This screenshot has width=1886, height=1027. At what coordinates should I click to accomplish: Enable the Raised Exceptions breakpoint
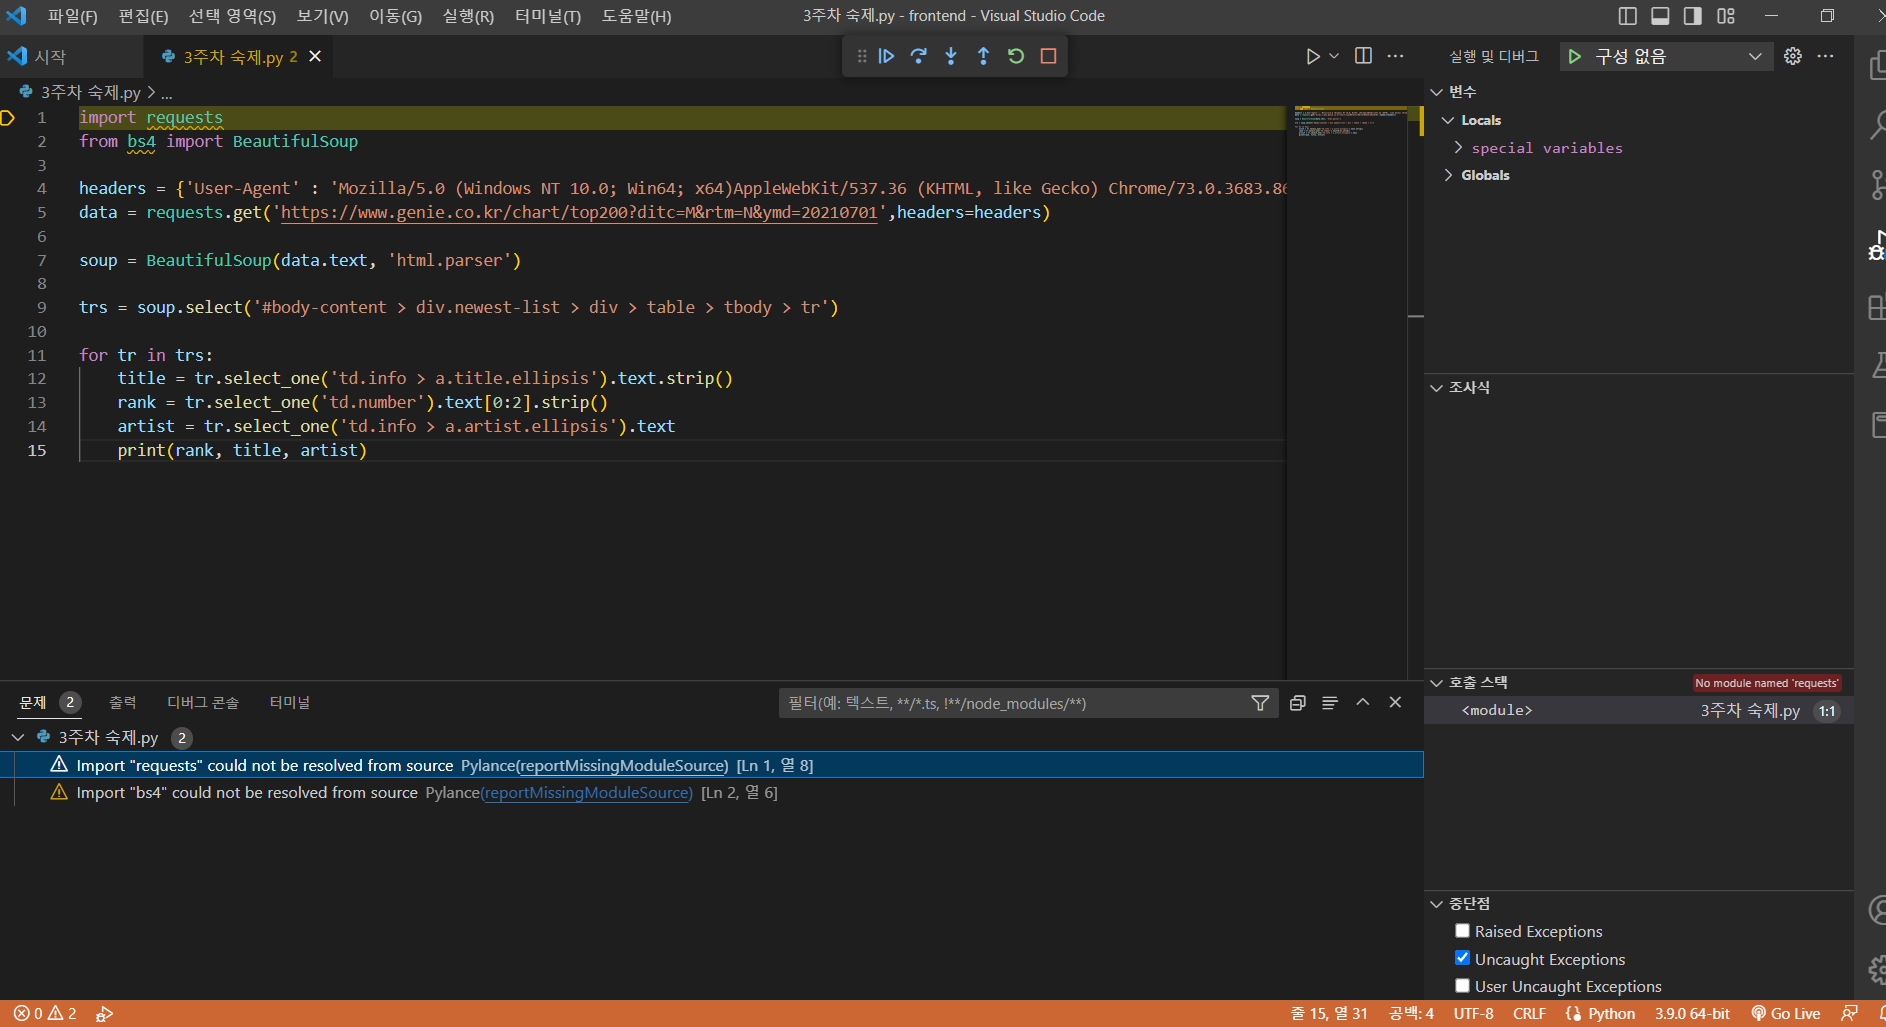click(x=1462, y=931)
